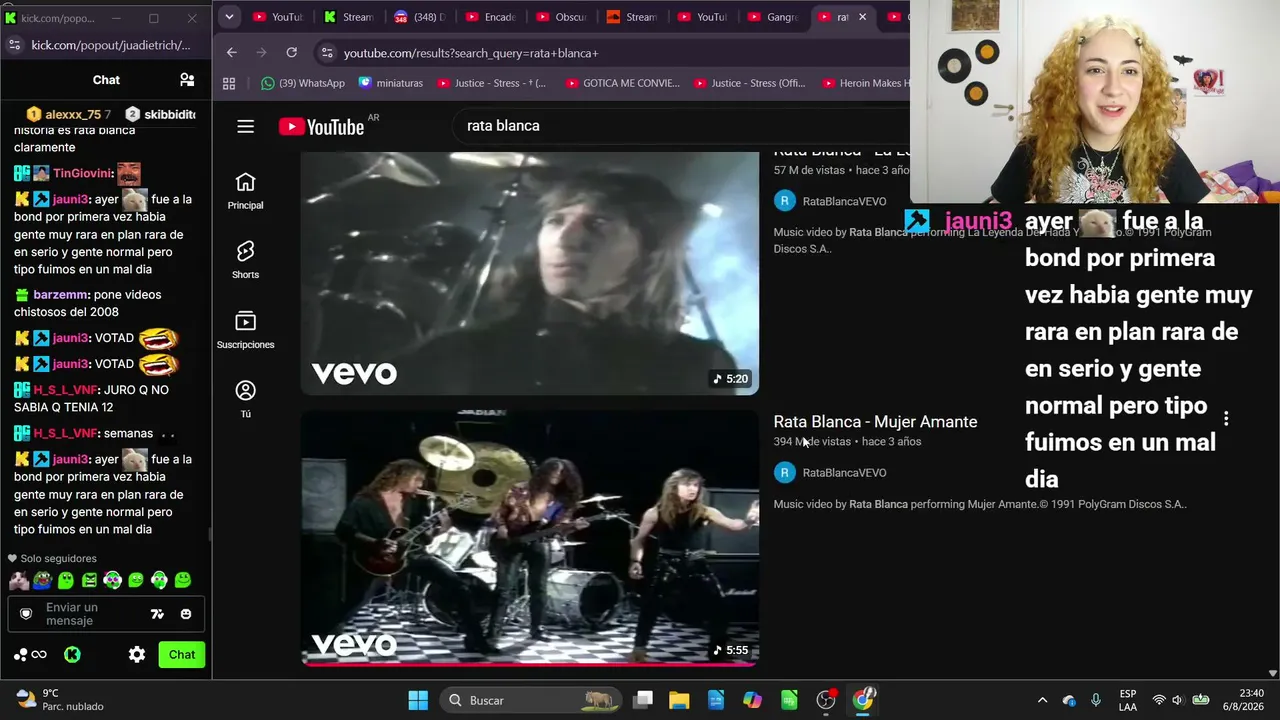Open the weather widget showing 9°C

point(60,700)
